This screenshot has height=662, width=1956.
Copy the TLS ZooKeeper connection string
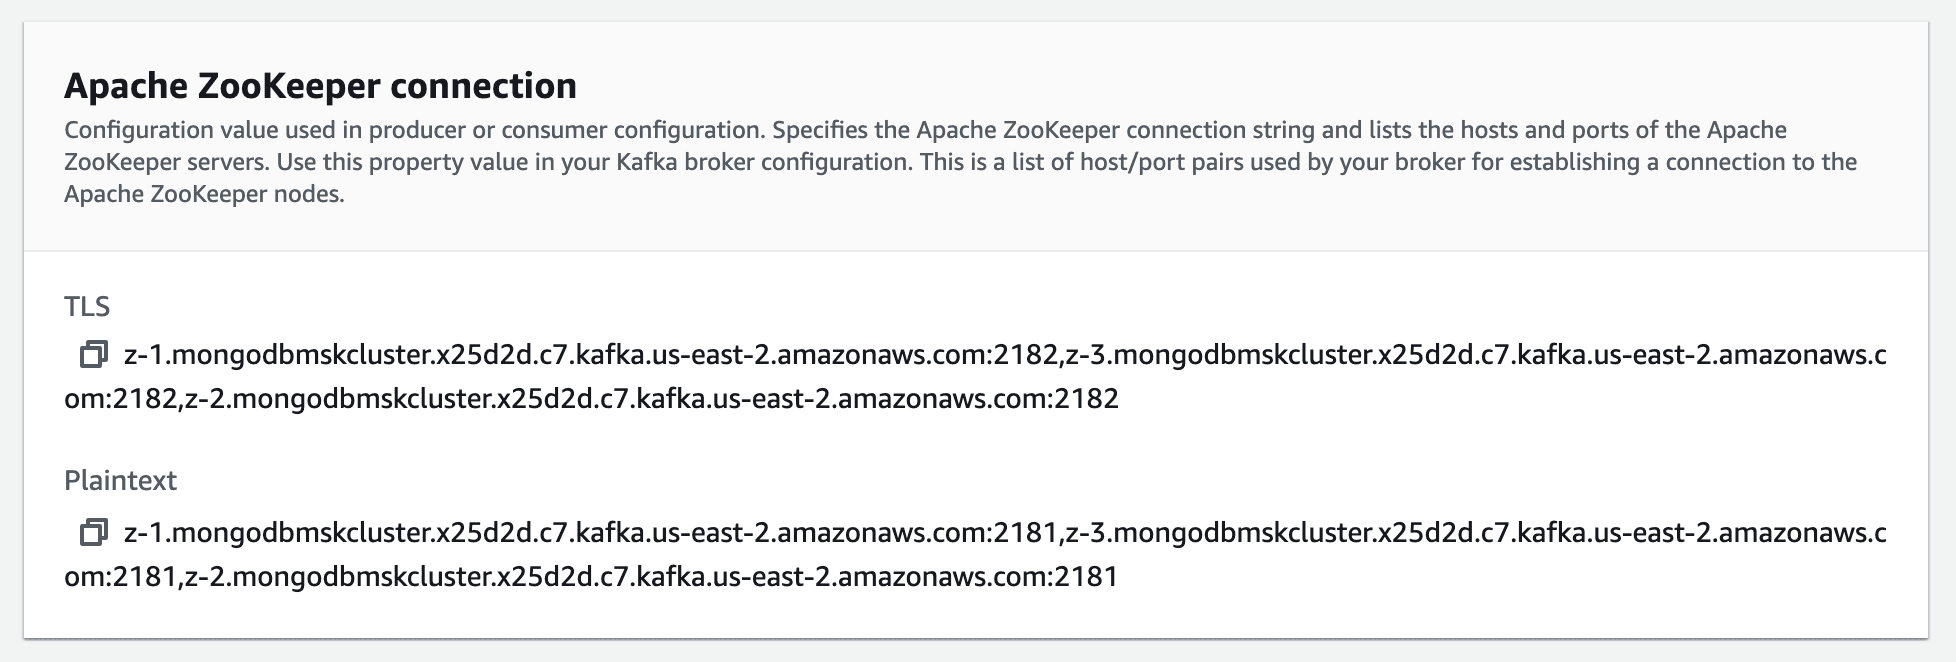94,355
